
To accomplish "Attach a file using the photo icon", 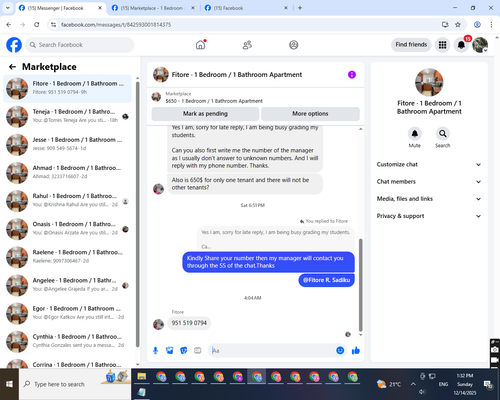I will (169, 350).
